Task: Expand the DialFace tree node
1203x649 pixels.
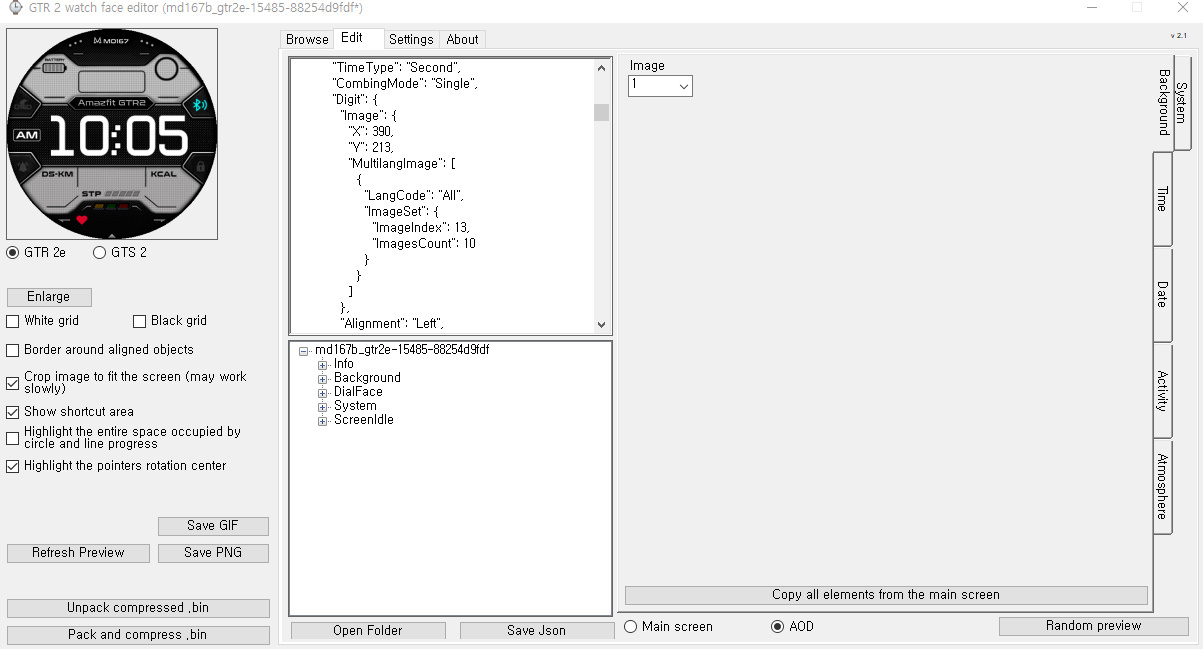Action: click(x=323, y=393)
